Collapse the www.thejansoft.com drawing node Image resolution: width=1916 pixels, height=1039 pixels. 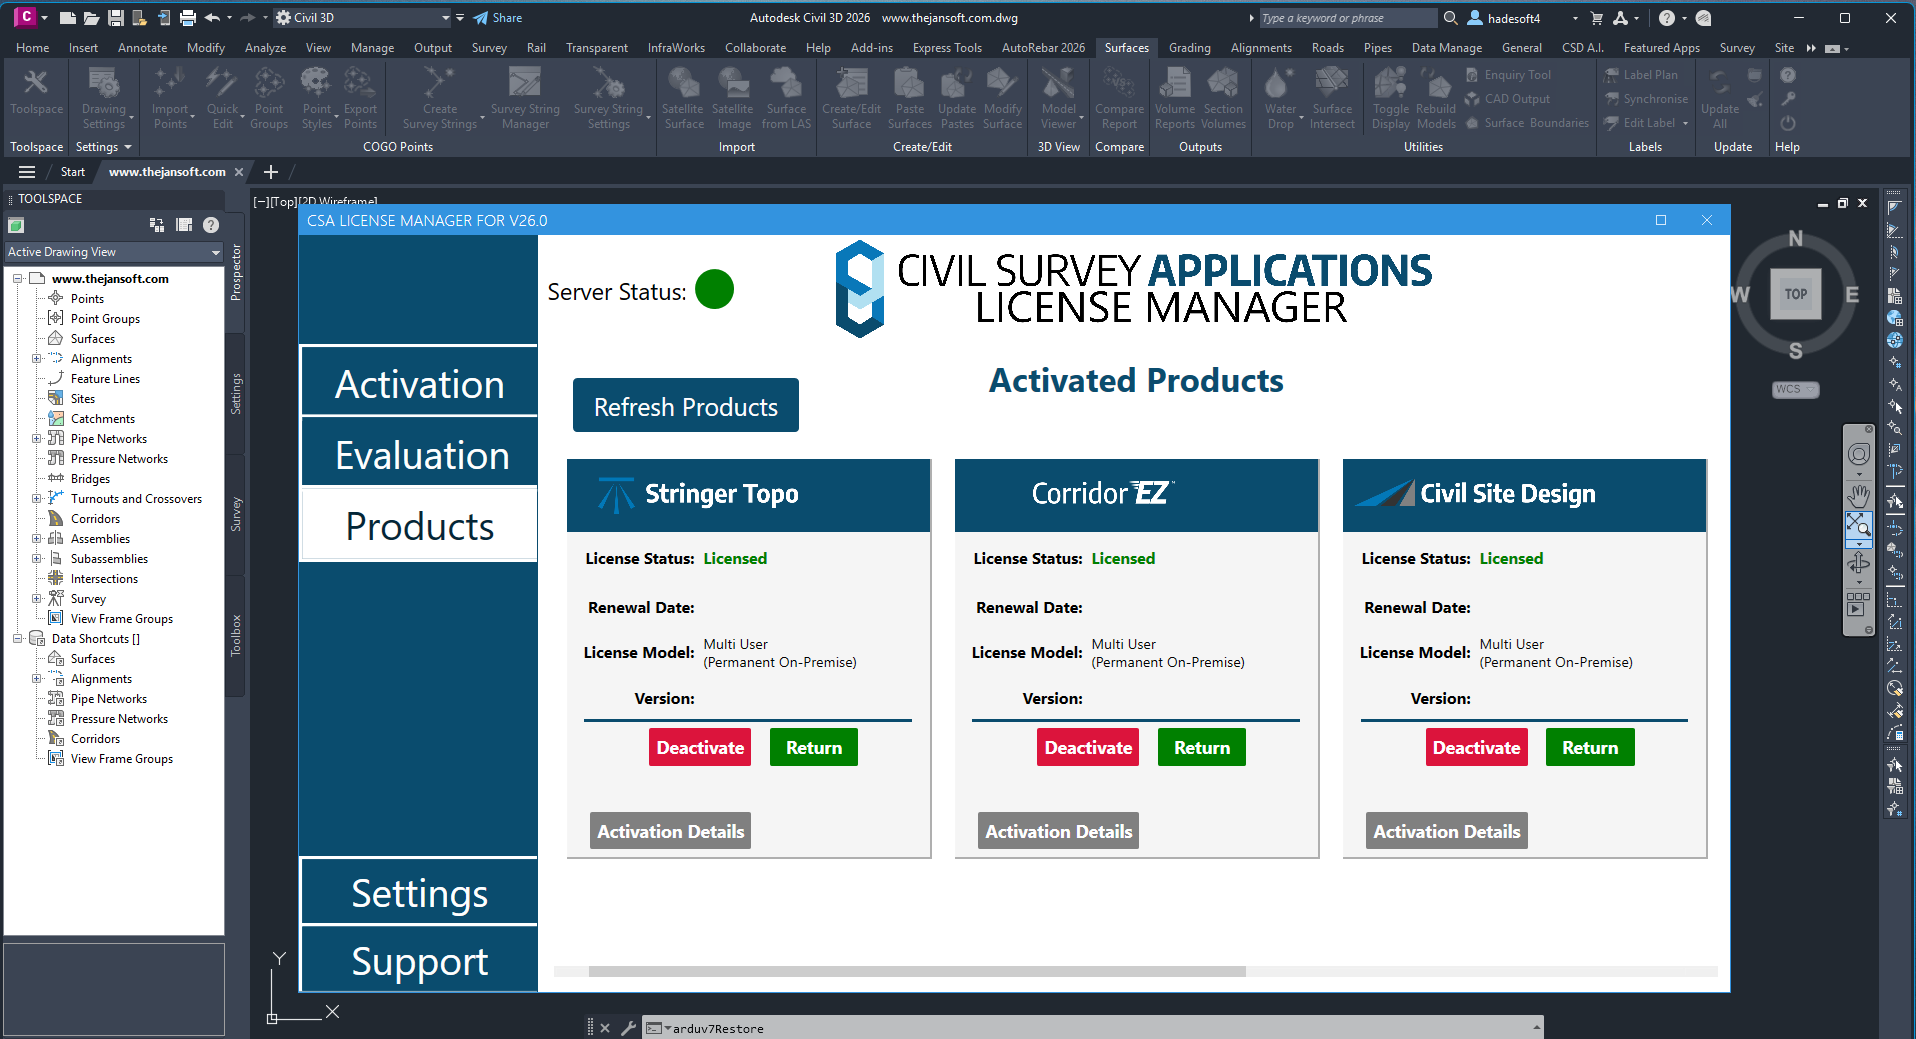[18, 278]
